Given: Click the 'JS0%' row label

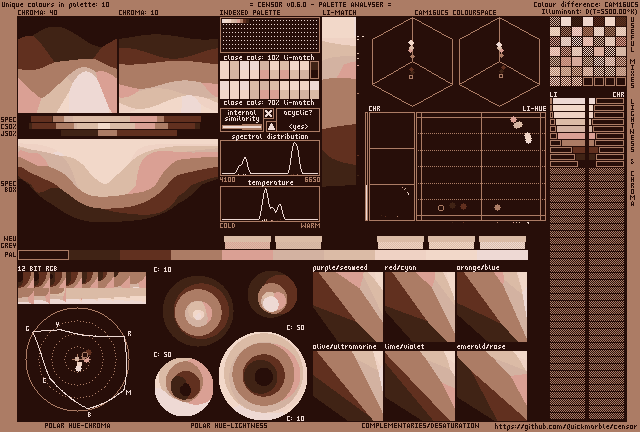Looking at the screenshot, I should tap(9, 134).
